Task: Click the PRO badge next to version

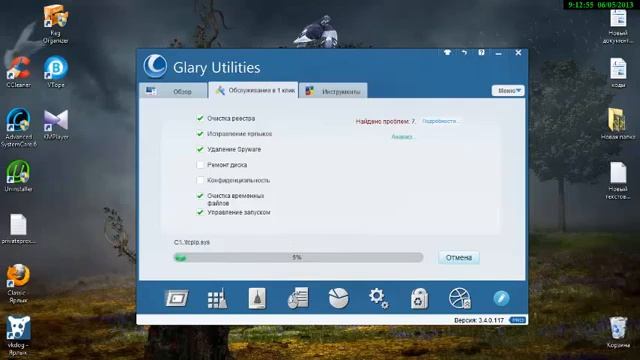Action: pos(517,320)
